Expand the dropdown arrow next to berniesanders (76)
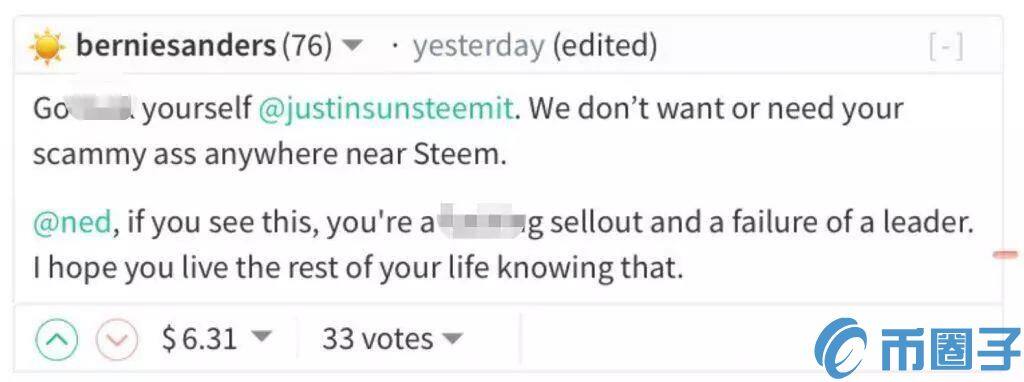 click(x=352, y=46)
